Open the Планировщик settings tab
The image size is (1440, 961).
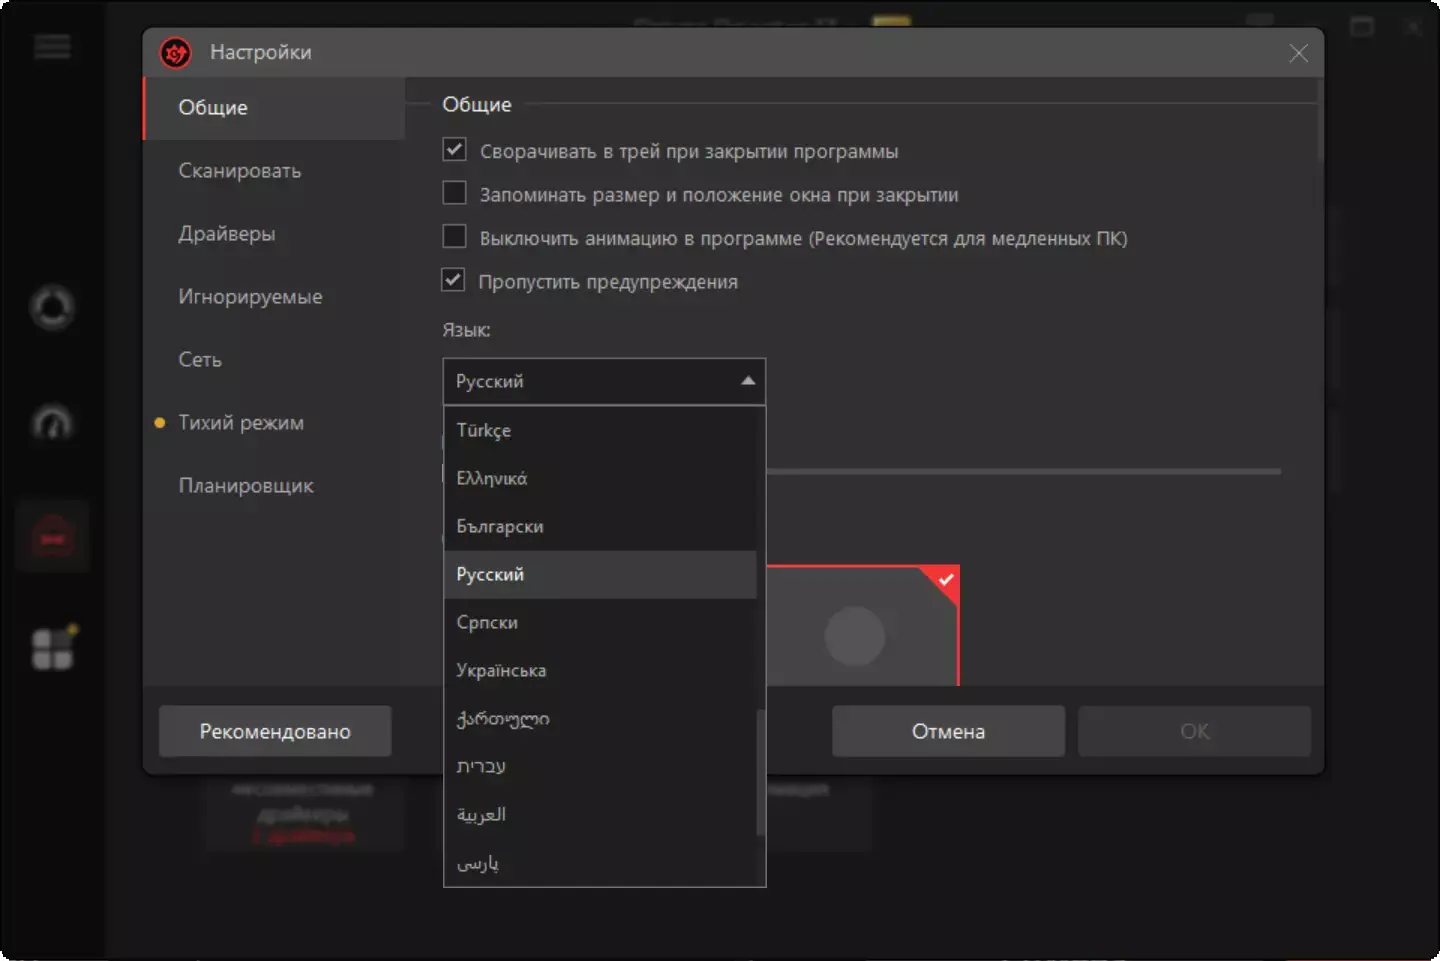[246, 486]
